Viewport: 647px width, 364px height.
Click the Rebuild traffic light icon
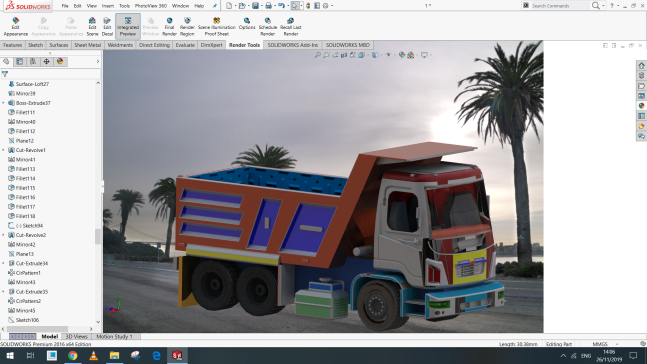click(308, 6)
